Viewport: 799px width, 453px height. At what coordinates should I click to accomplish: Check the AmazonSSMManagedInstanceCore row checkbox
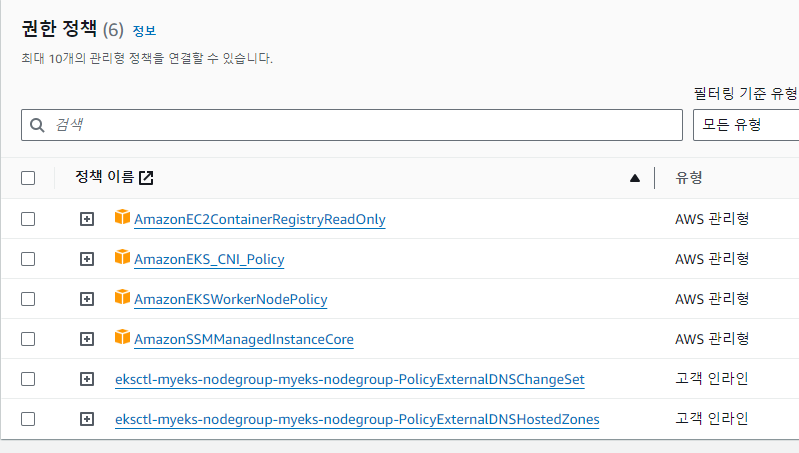click(x=28, y=339)
